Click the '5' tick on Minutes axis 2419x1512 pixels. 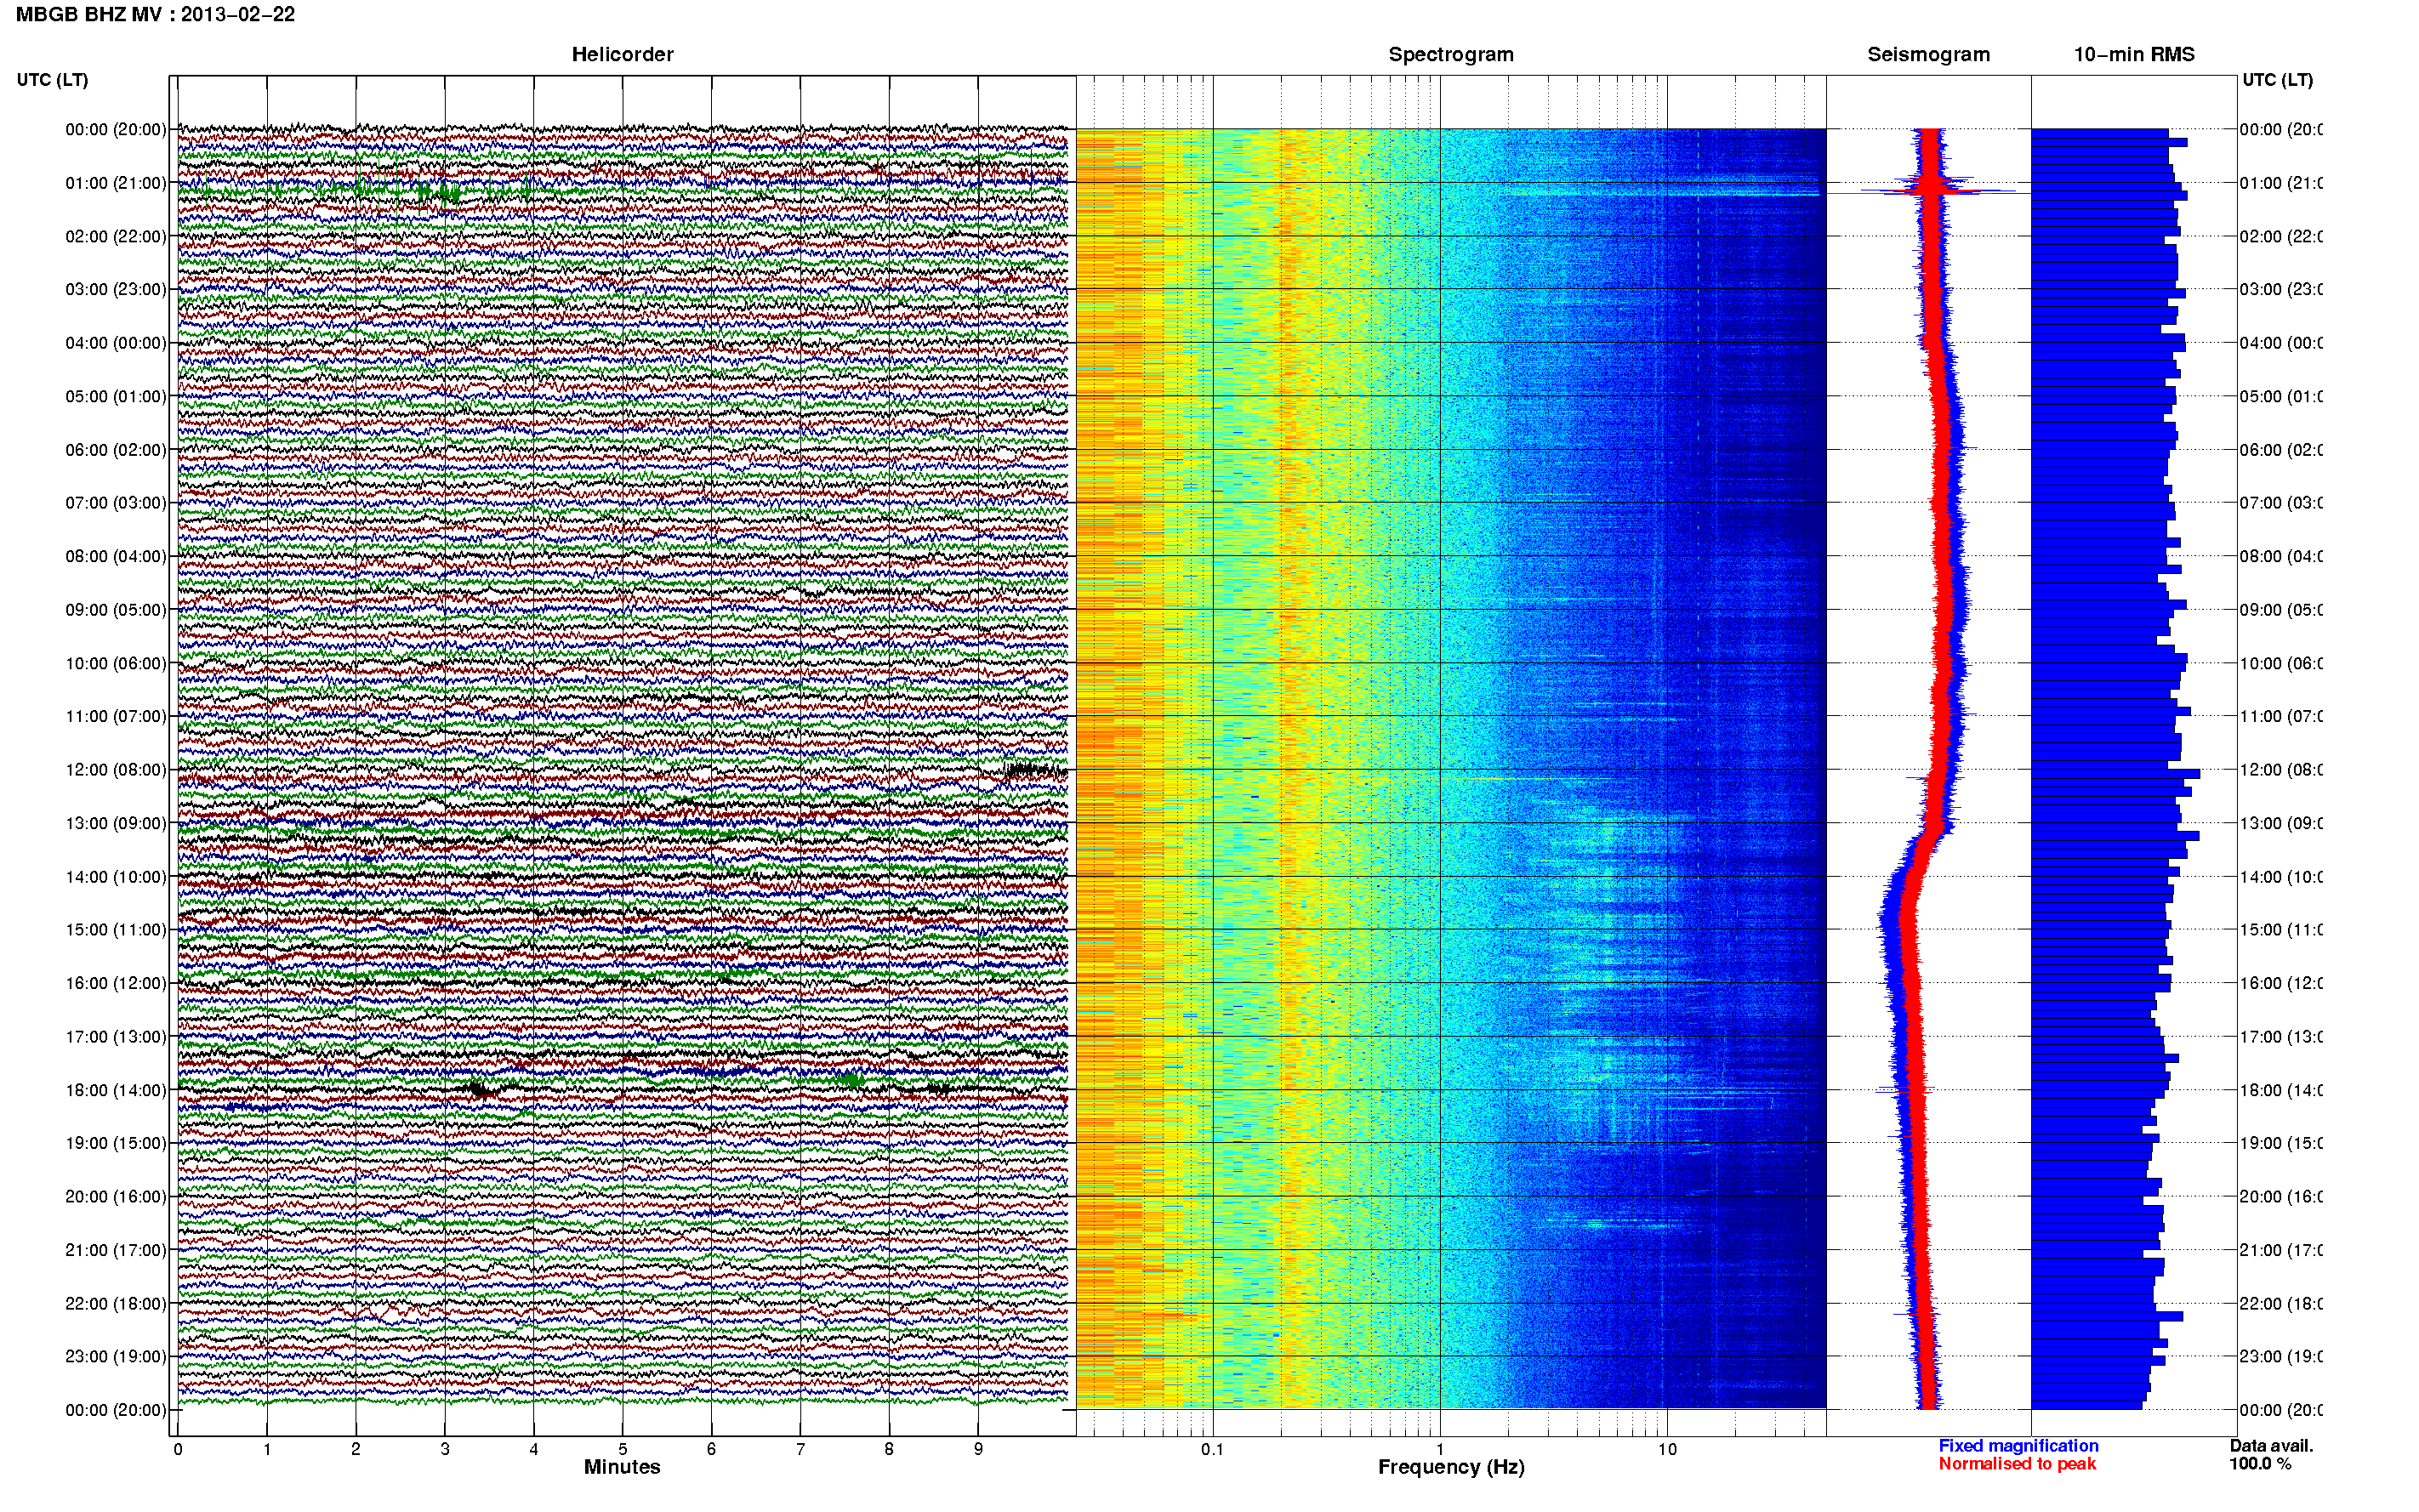click(x=622, y=1449)
